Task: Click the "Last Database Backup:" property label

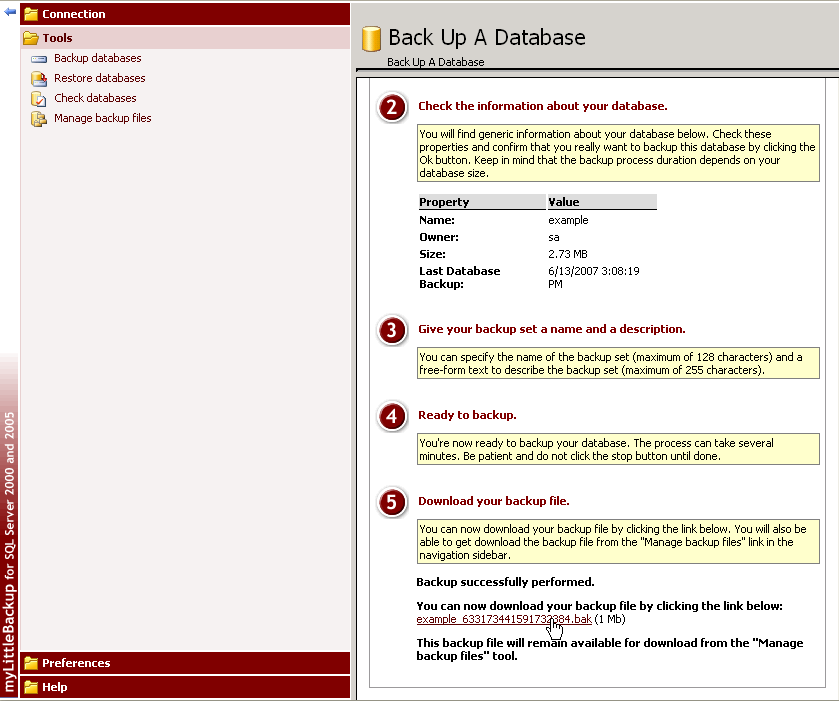Action: [x=460, y=277]
